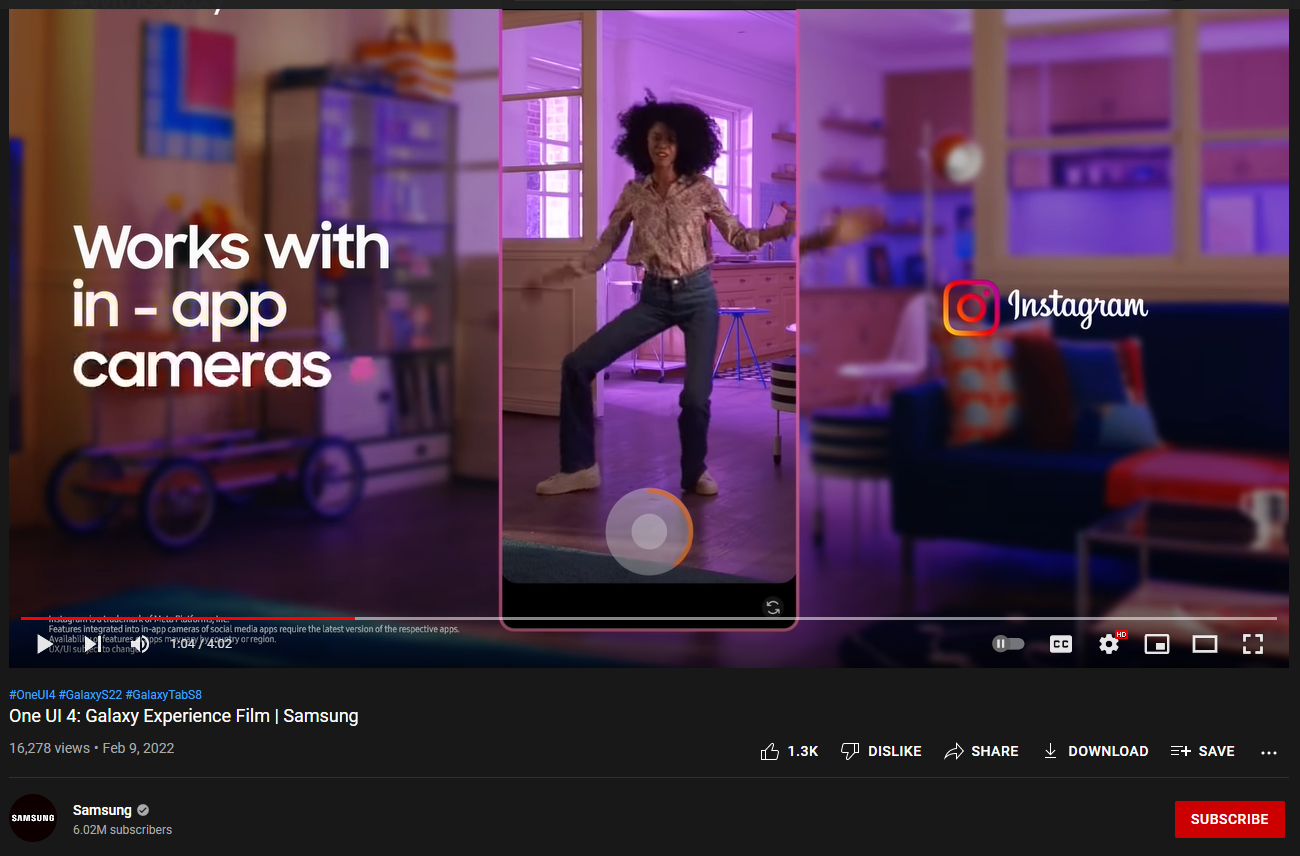Open the #GalaxyTabS8 hashtag

pos(164,694)
